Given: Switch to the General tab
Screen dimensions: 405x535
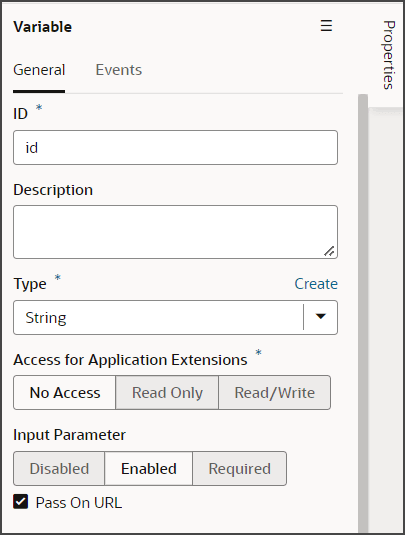Looking at the screenshot, I should pyautogui.click(x=39, y=70).
